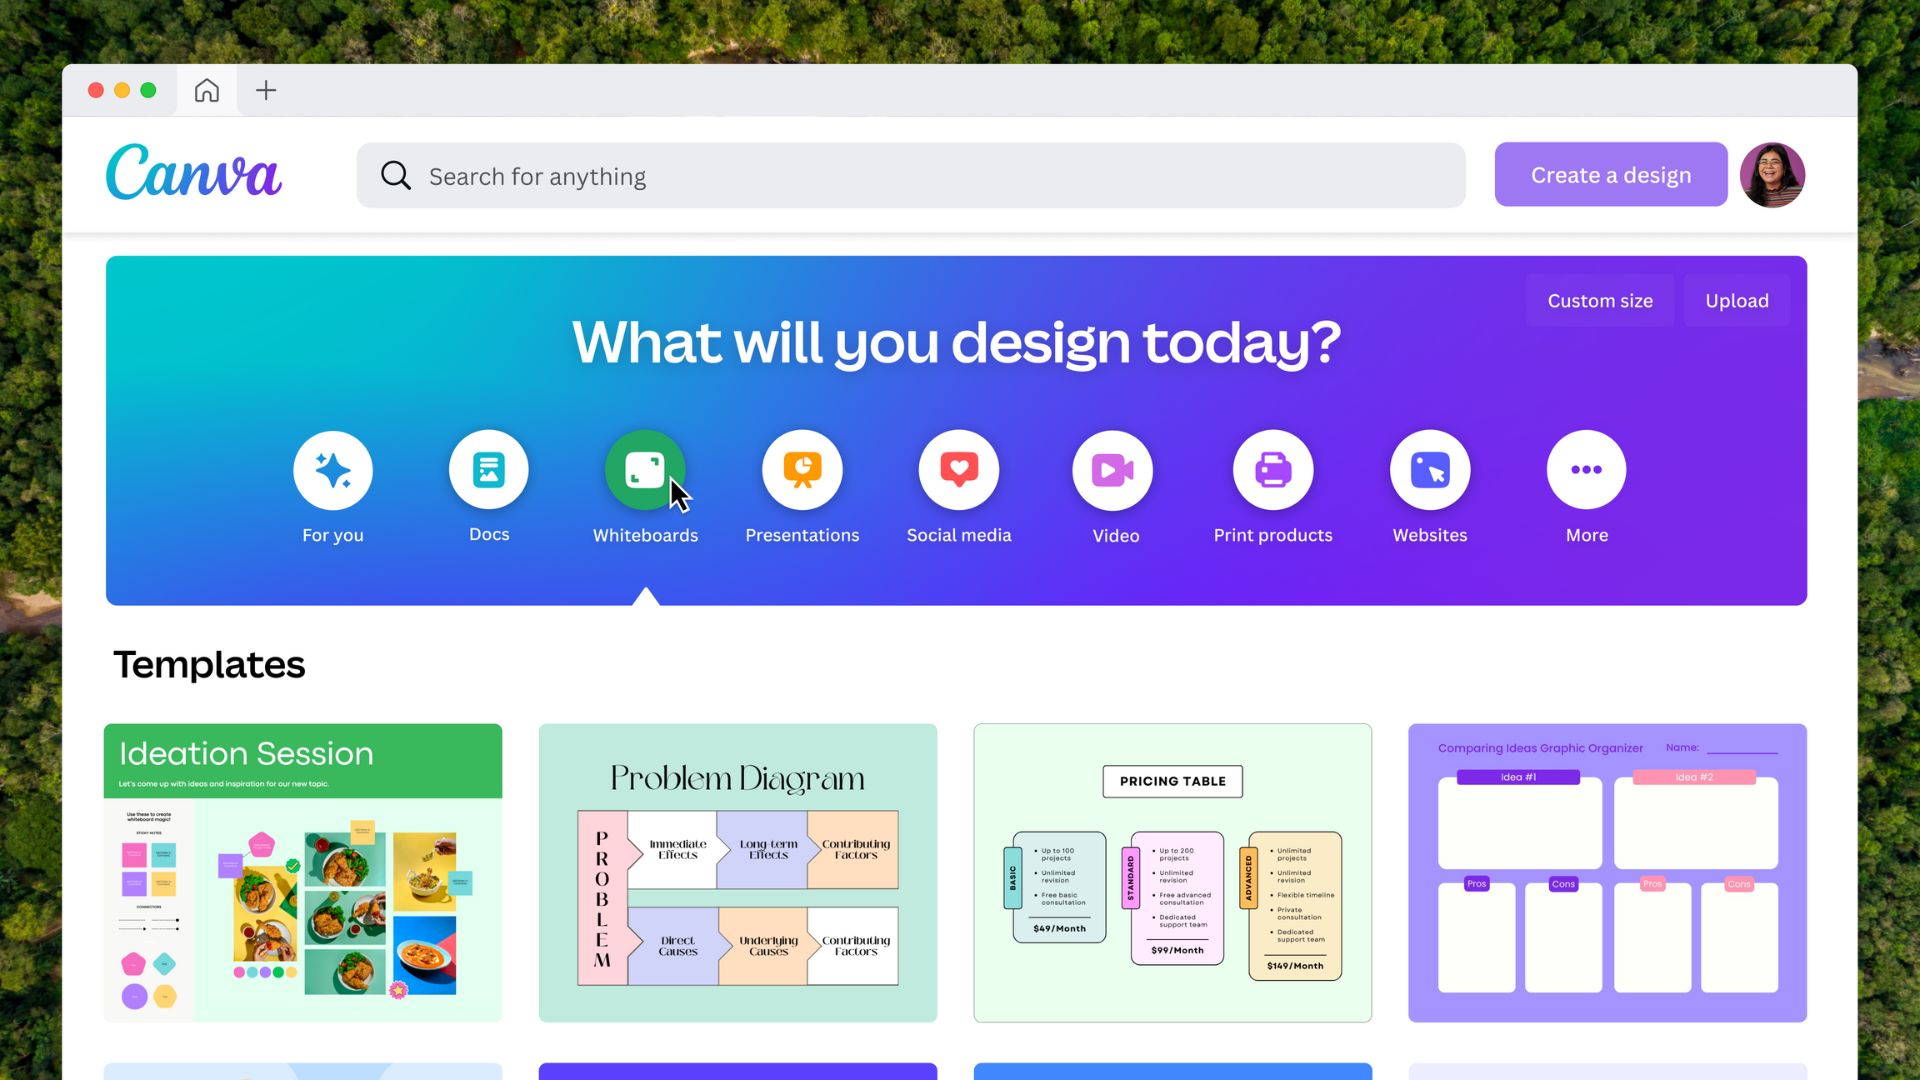
Task: Click the Canva home logo
Action: pyautogui.click(x=195, y=173)
